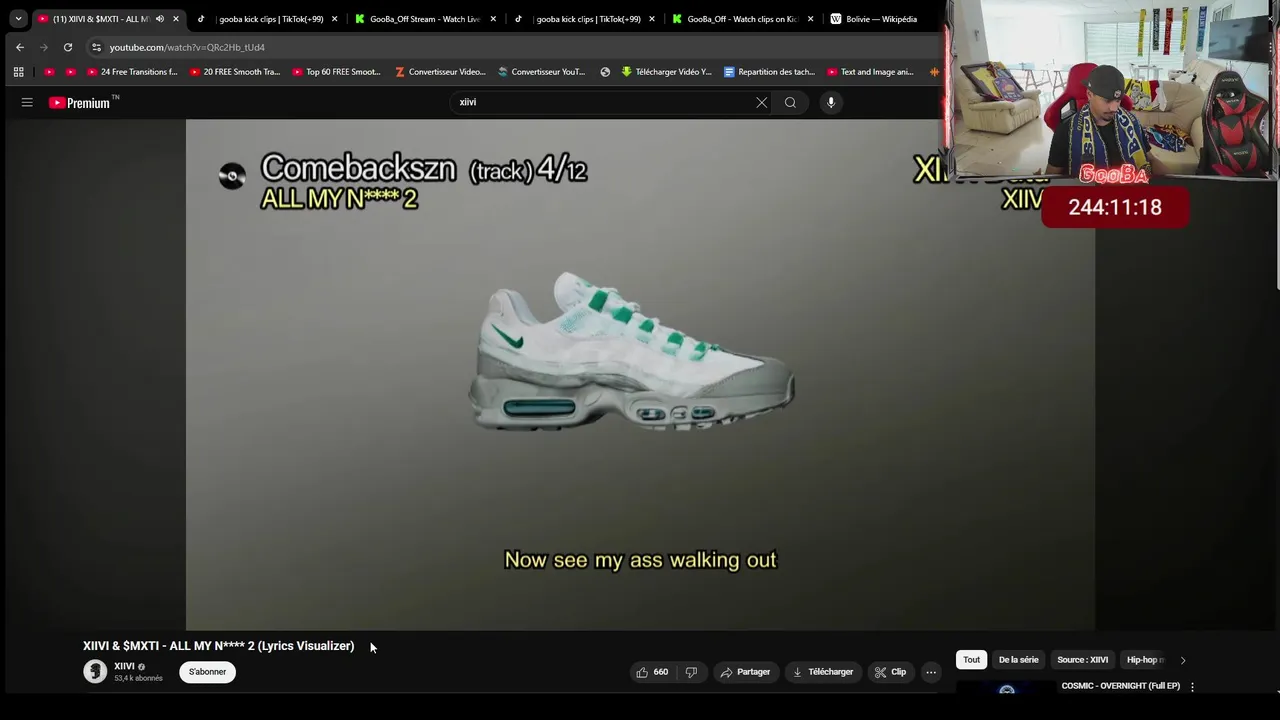The width and height of the screenshot is (1280, 720).
Task: Open the tab search dropdown arrow
Action: point(18,19)
